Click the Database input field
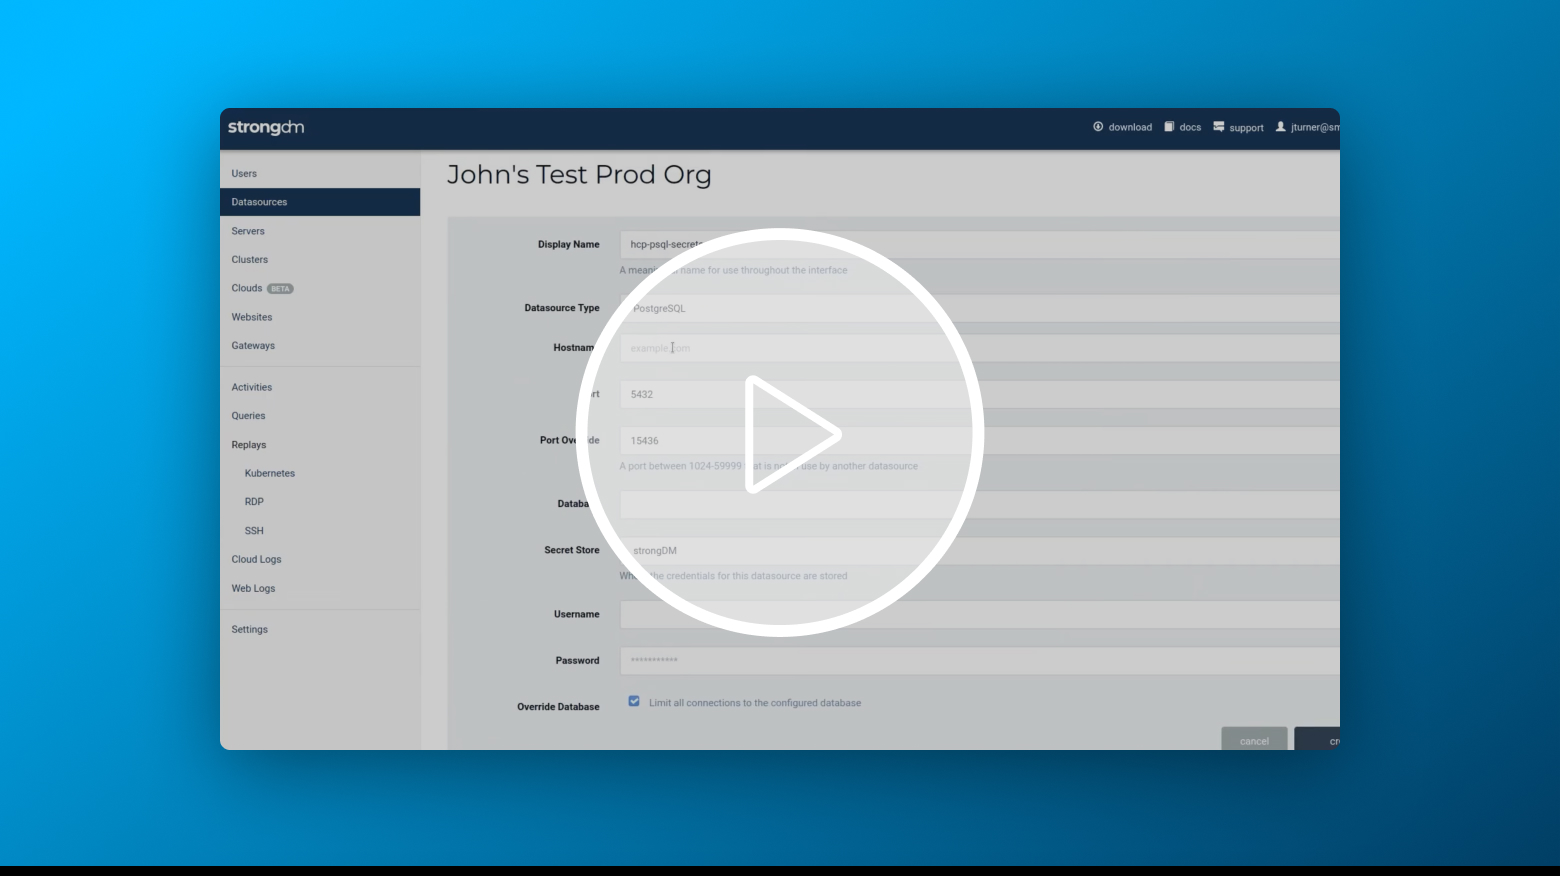The height and width of the screenshot is (876, 1560). (x=980, y=504)
